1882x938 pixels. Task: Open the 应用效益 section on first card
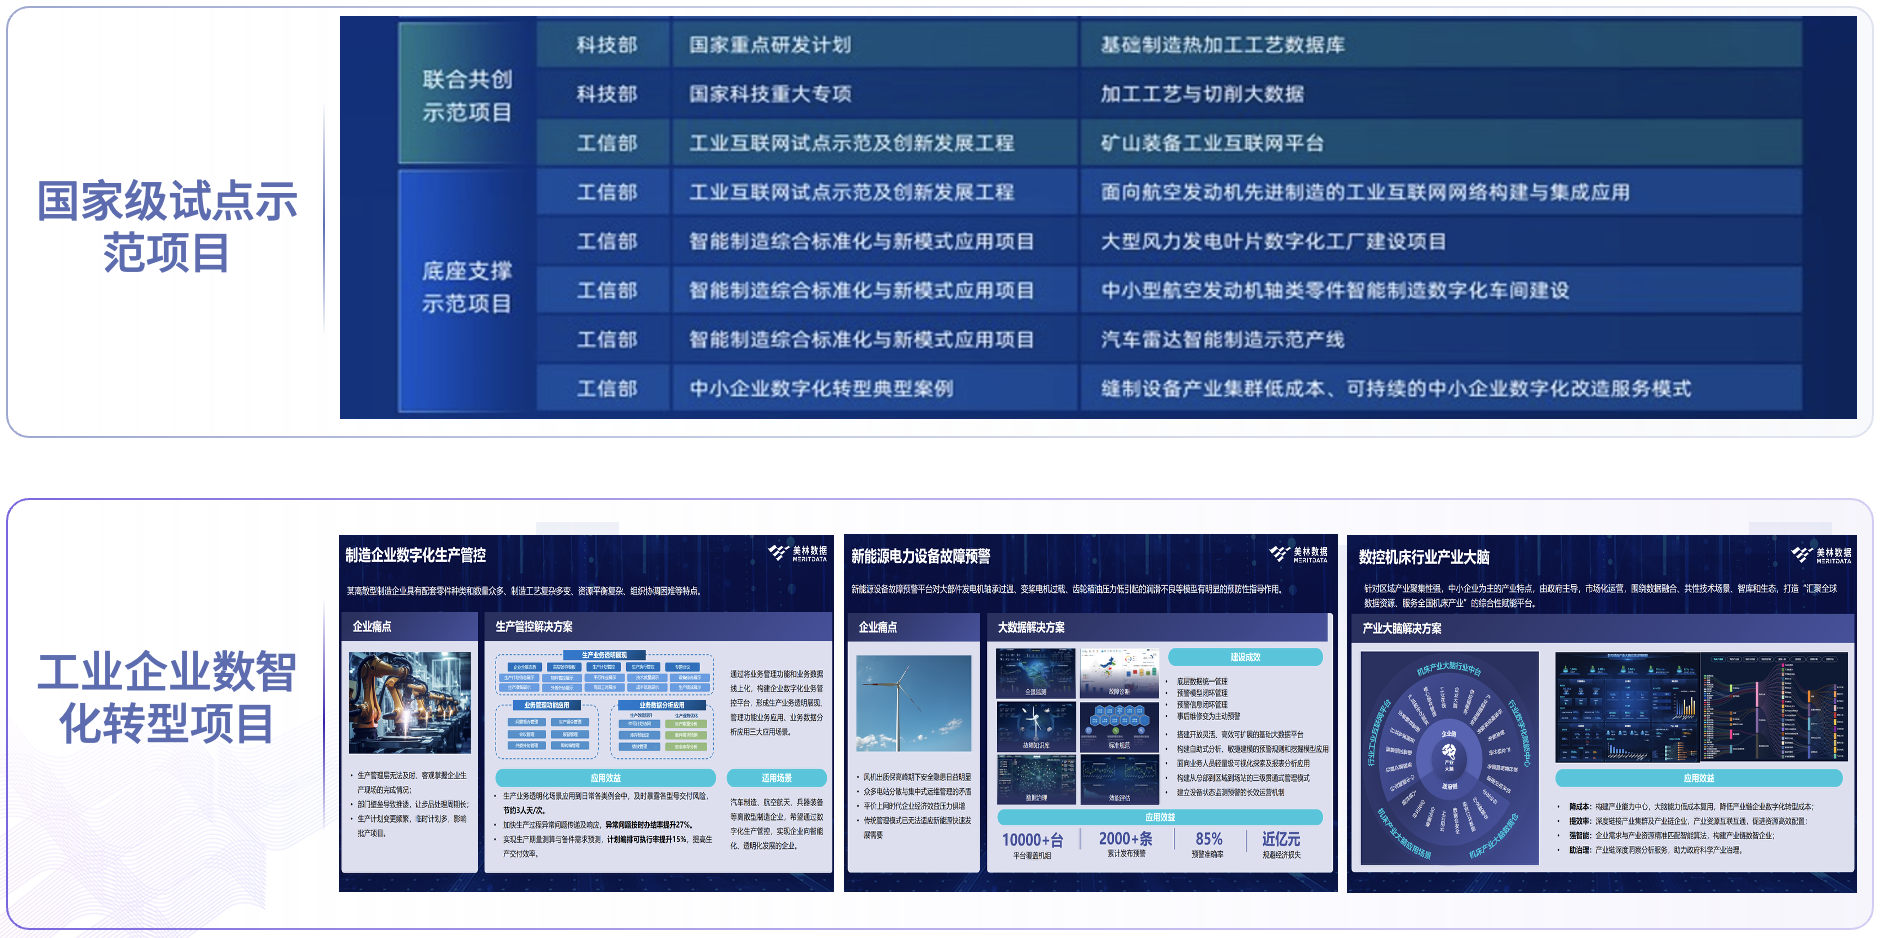[606, 777]
